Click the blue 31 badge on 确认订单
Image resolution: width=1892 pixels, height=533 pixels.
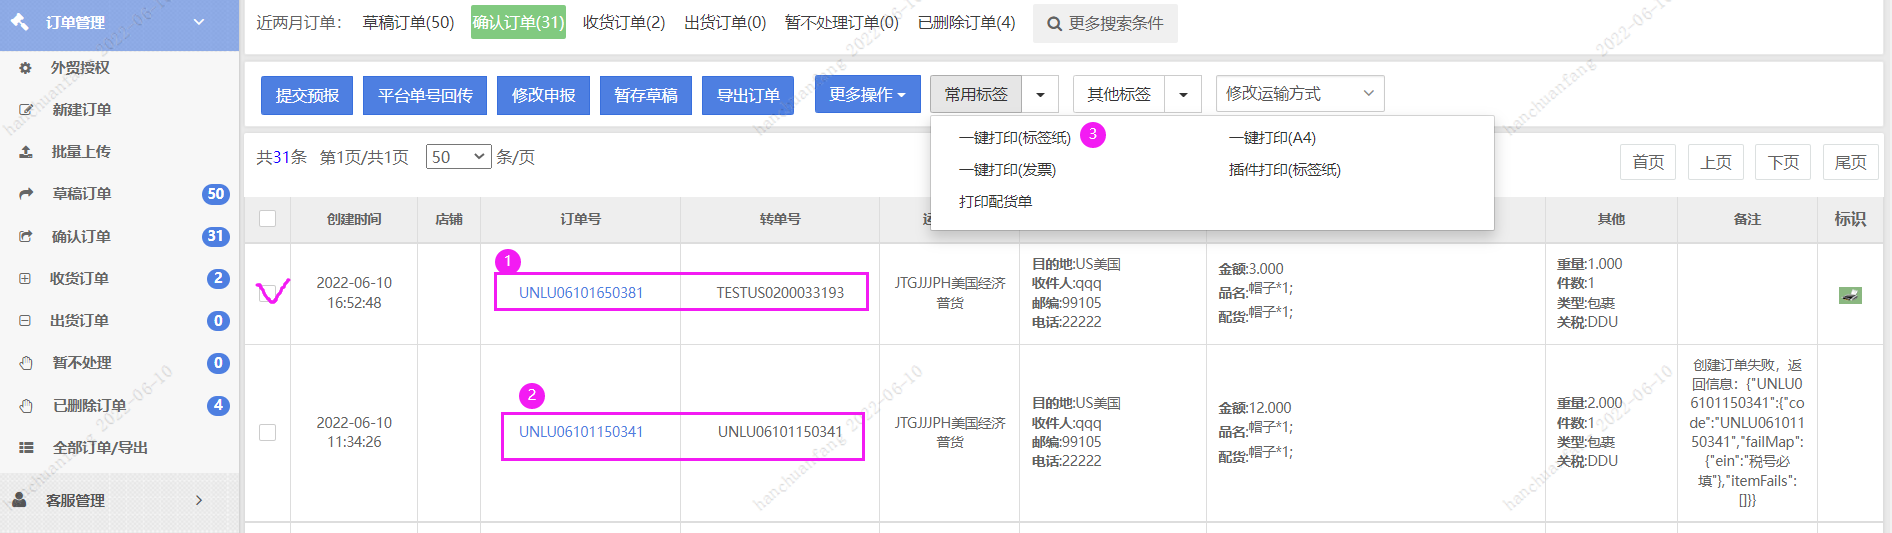pos(216,237)
